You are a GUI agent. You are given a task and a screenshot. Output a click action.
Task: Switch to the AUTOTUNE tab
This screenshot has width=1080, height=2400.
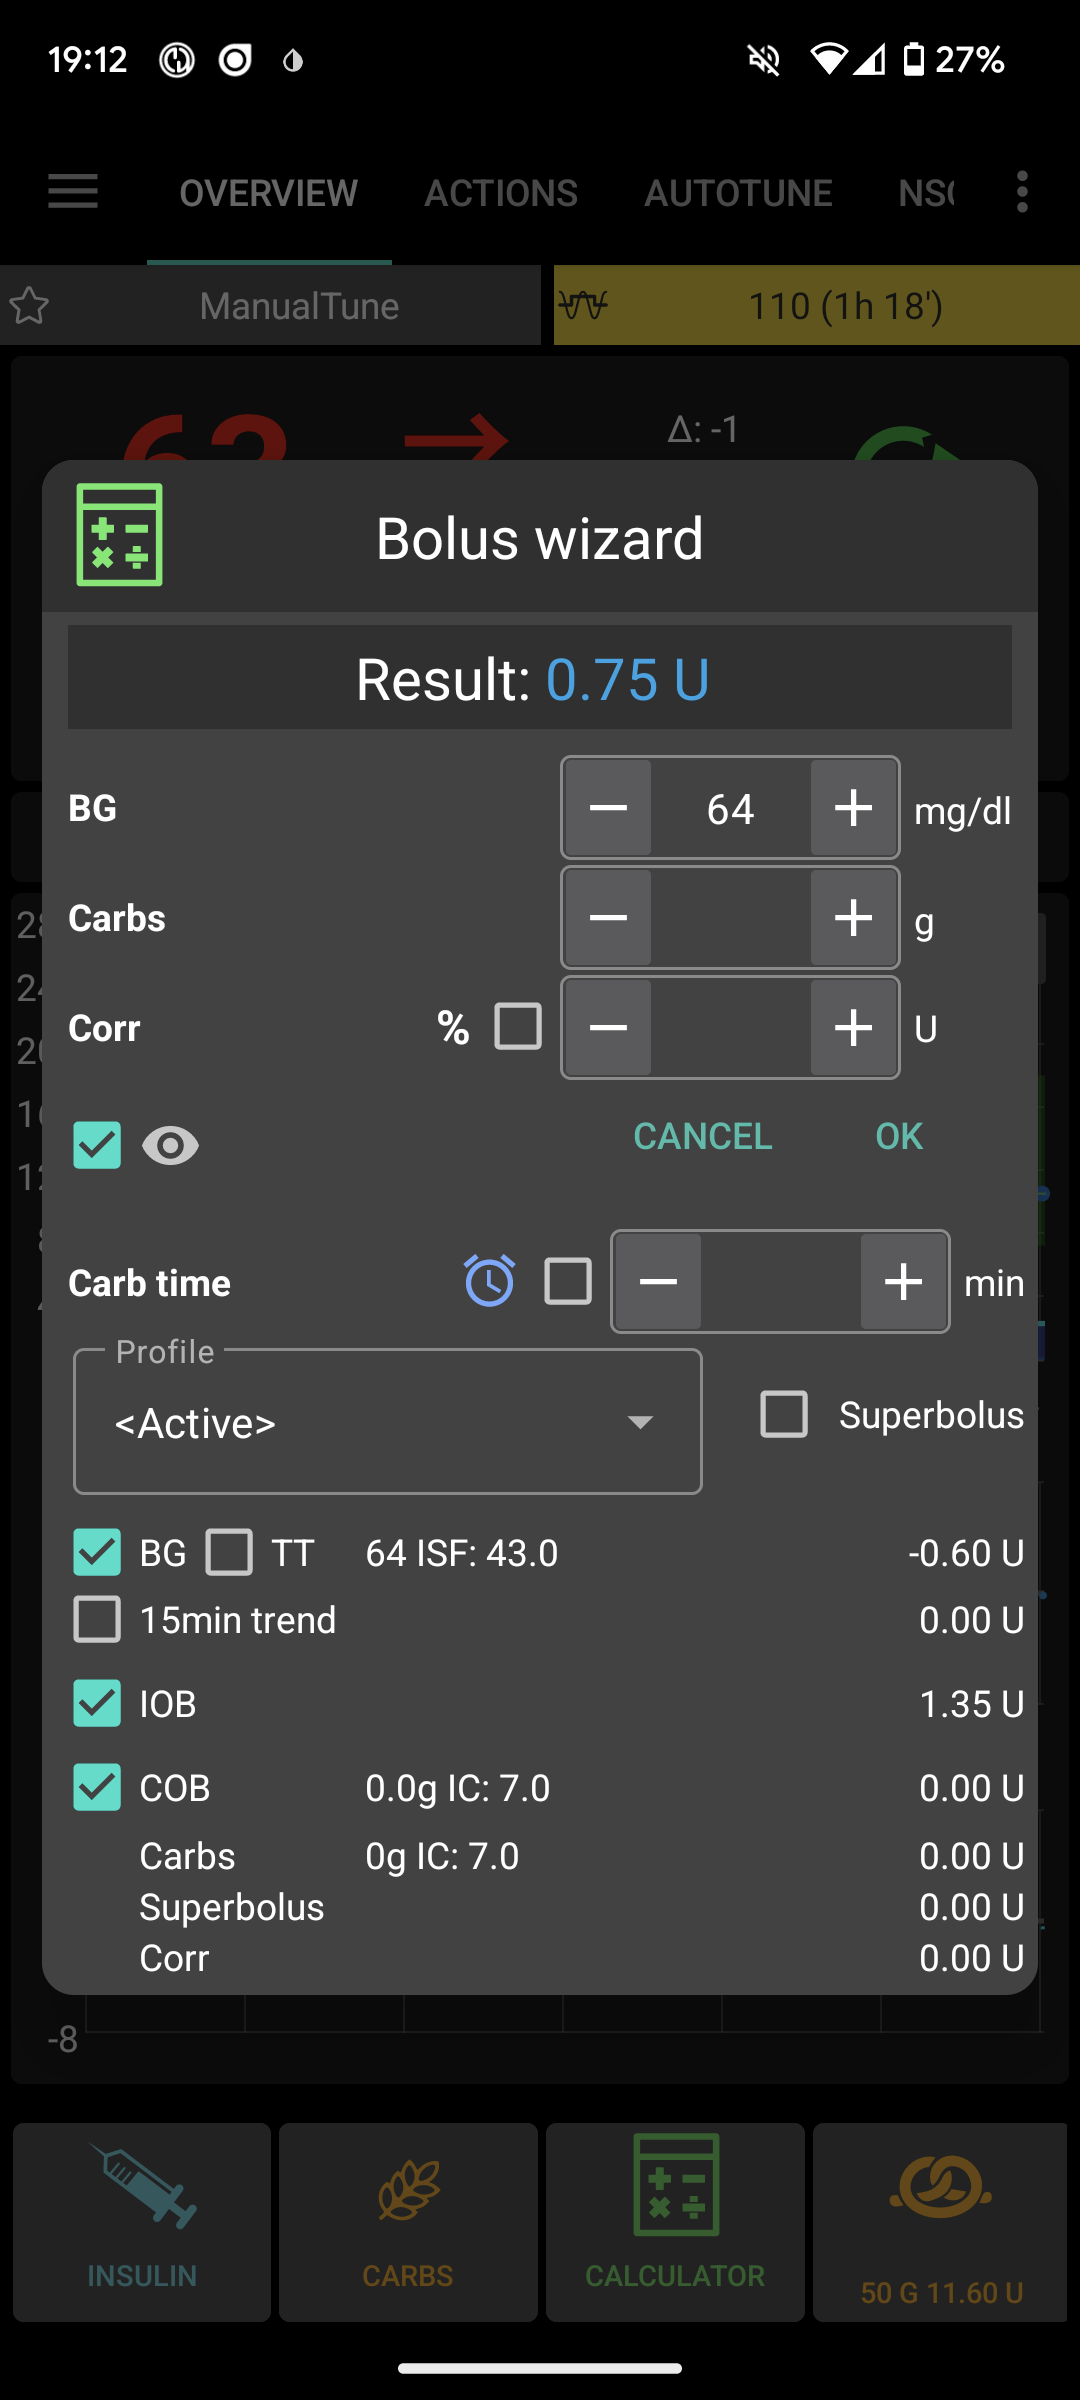point(739,191)
